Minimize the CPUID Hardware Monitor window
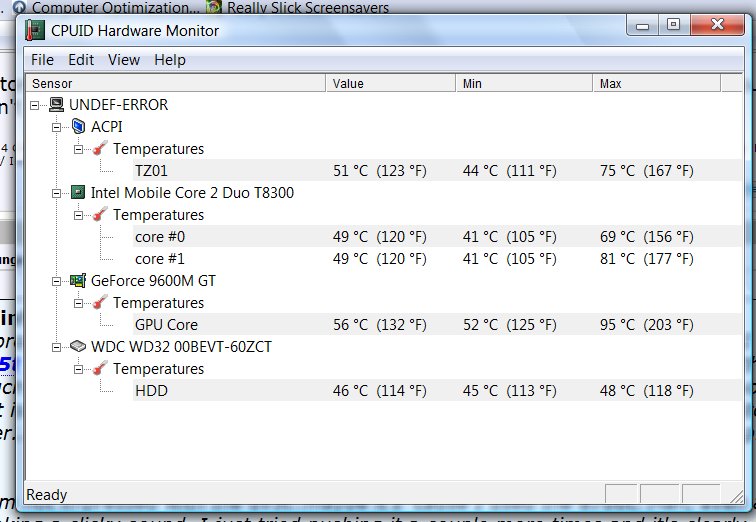The image size is (756, 522). coord(642,25)
